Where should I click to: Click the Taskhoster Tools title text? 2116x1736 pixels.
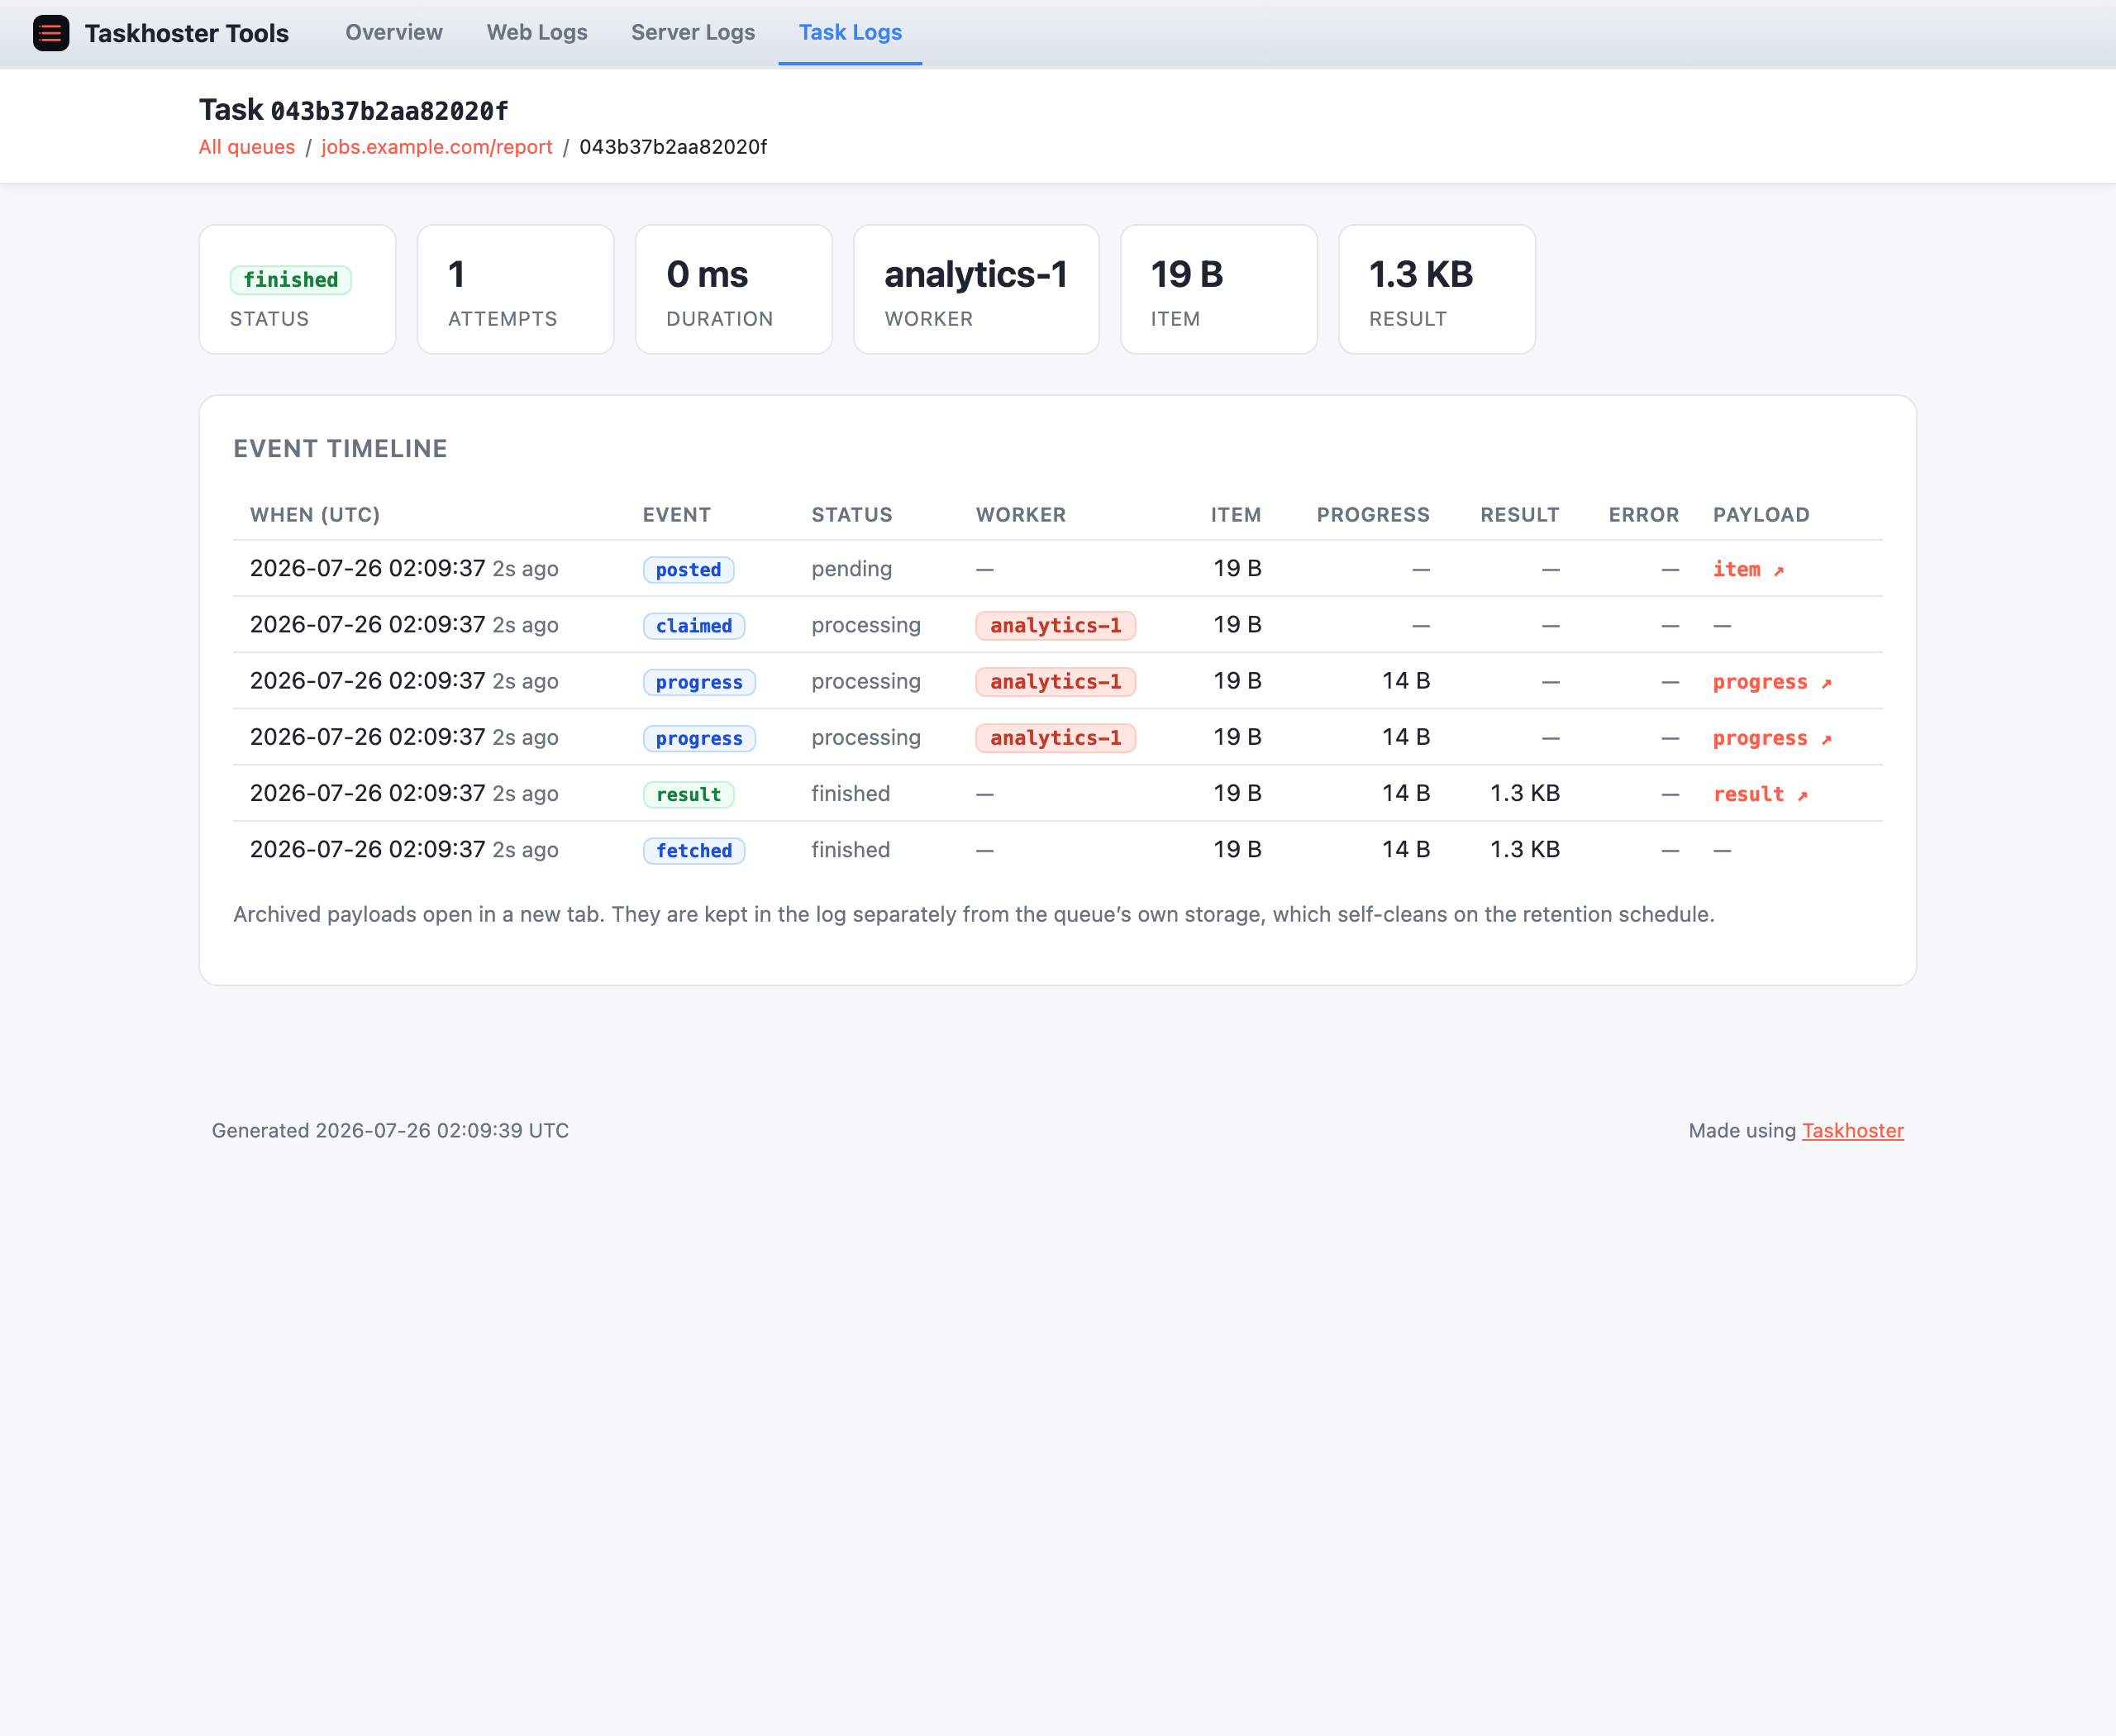tap(187, 33)
